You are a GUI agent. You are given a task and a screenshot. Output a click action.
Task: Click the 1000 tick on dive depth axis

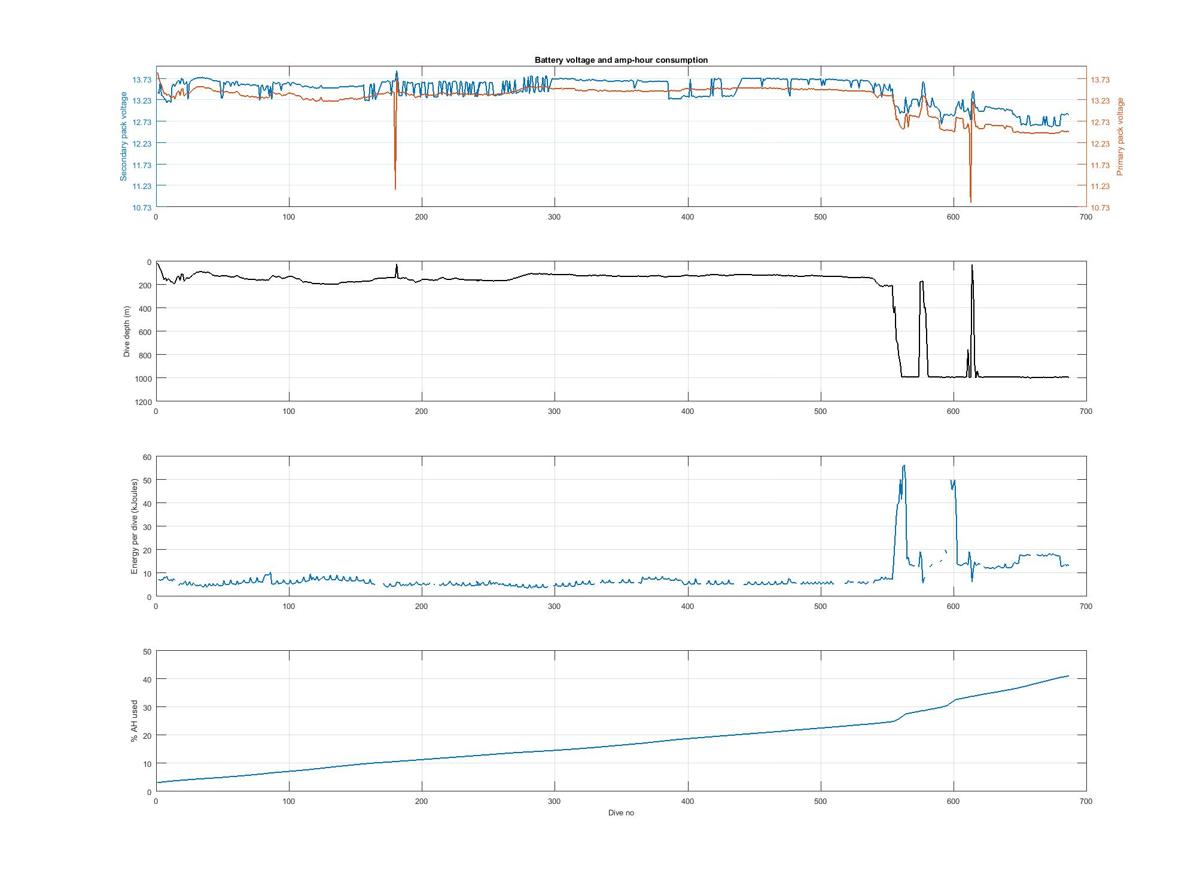[x=143, y=378]
